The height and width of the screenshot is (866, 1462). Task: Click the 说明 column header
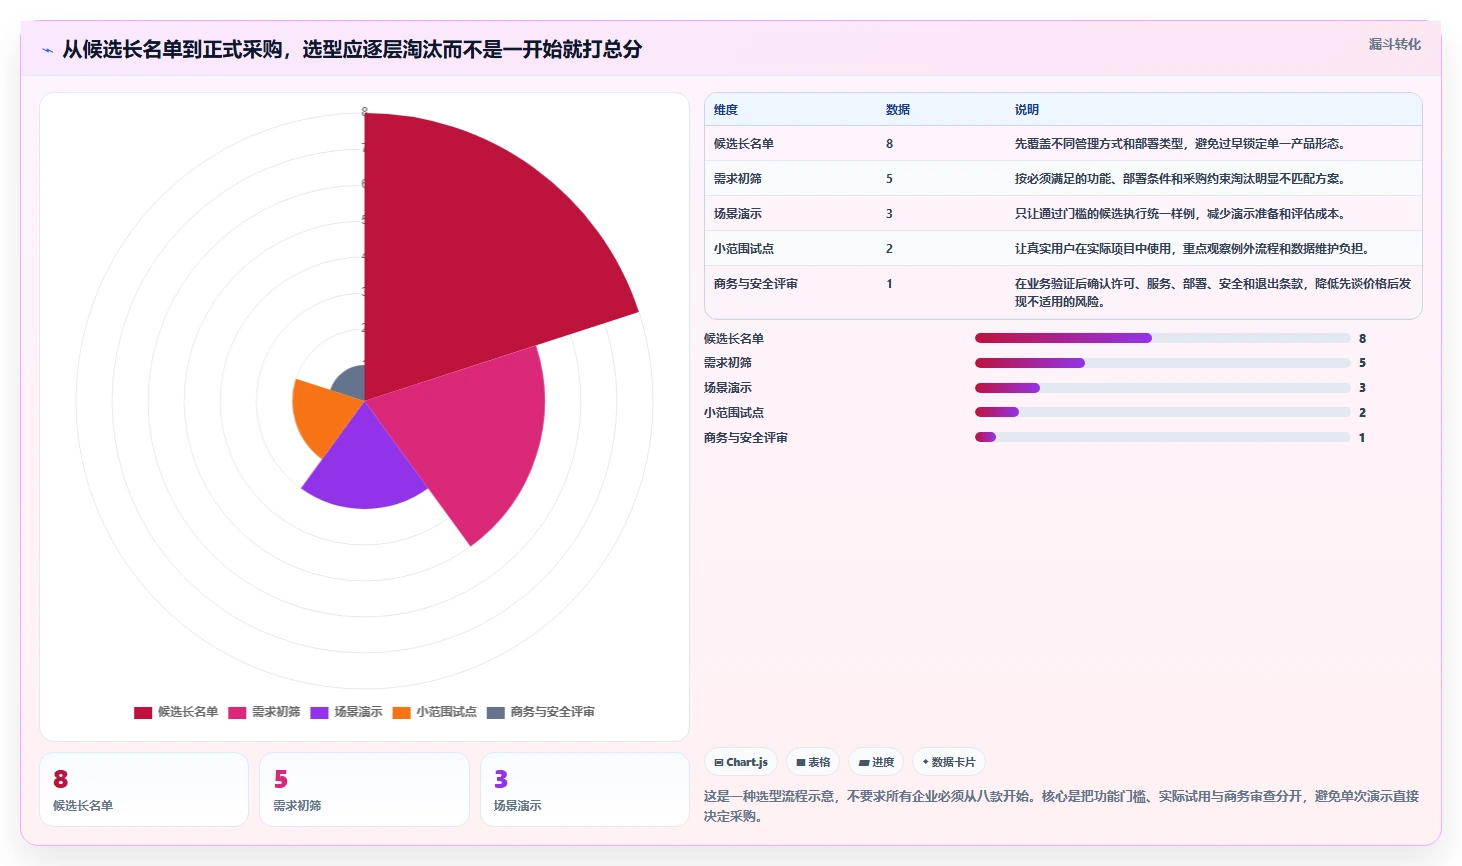[x=1027, y=110]
